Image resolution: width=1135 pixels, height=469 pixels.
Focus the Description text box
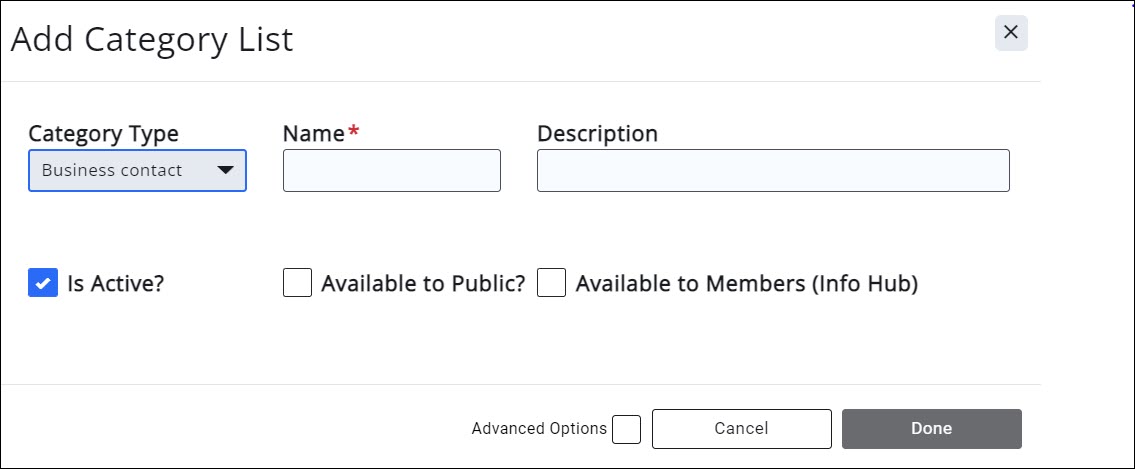(x=772, y=171)
